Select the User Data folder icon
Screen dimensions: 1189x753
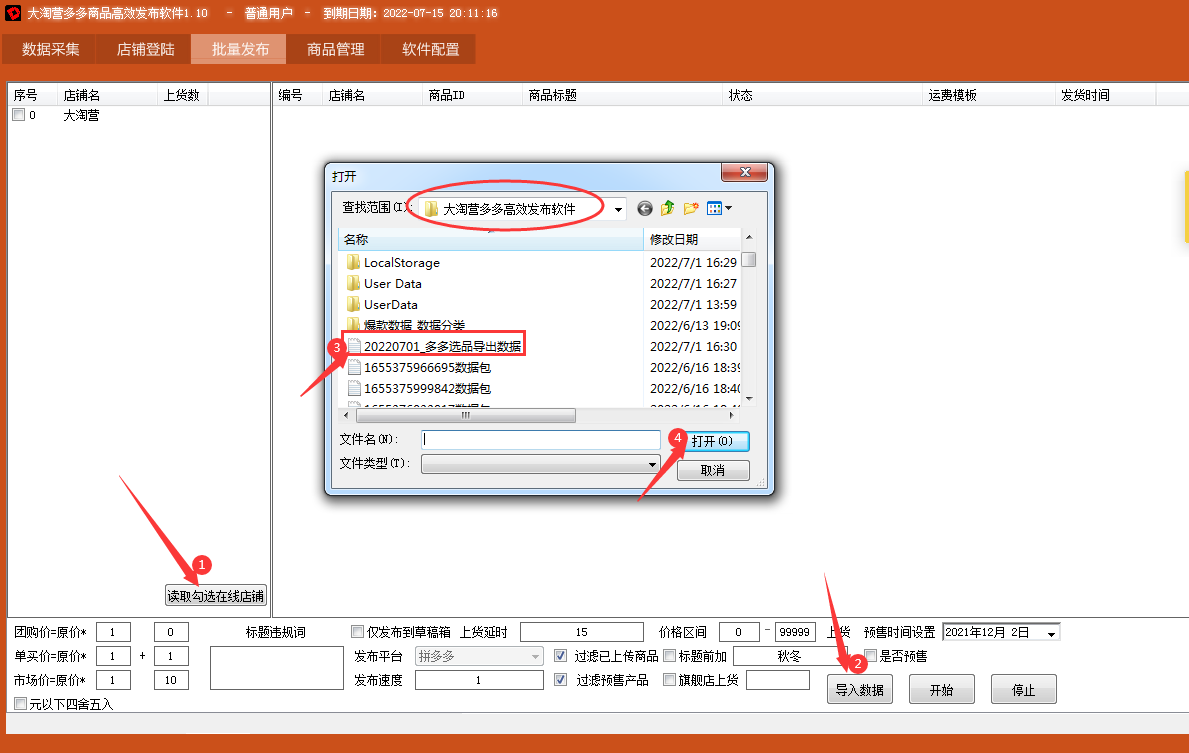pos(353,284)
